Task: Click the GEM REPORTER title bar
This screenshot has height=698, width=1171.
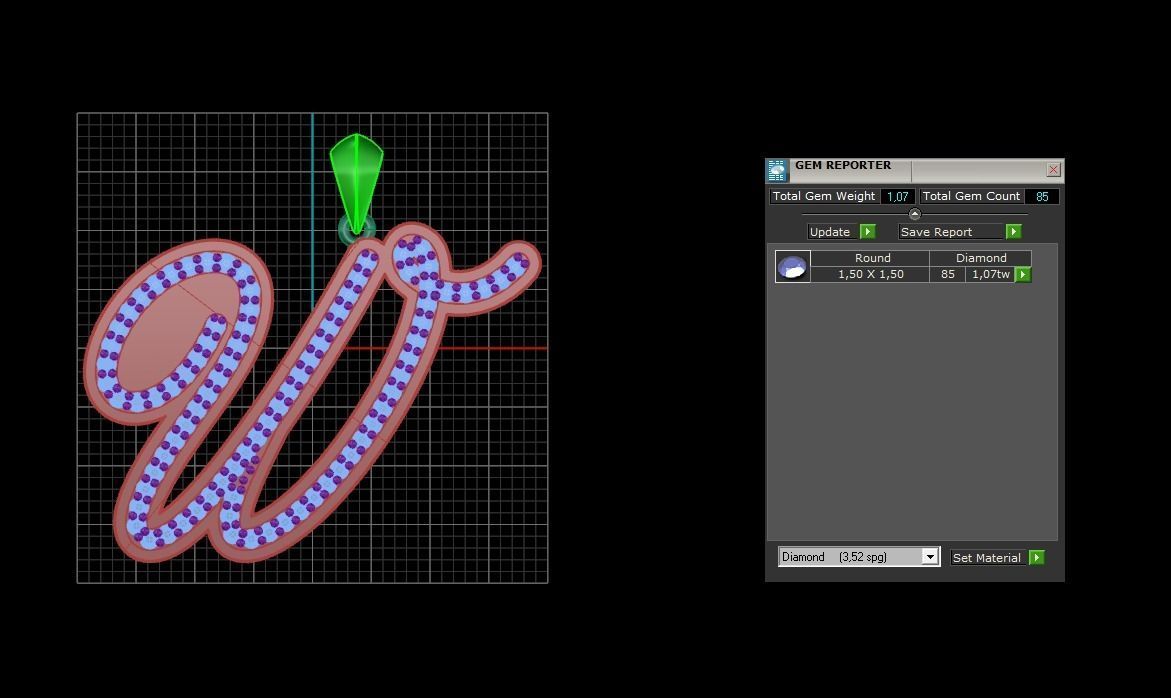Action: [x=915, y=169]
